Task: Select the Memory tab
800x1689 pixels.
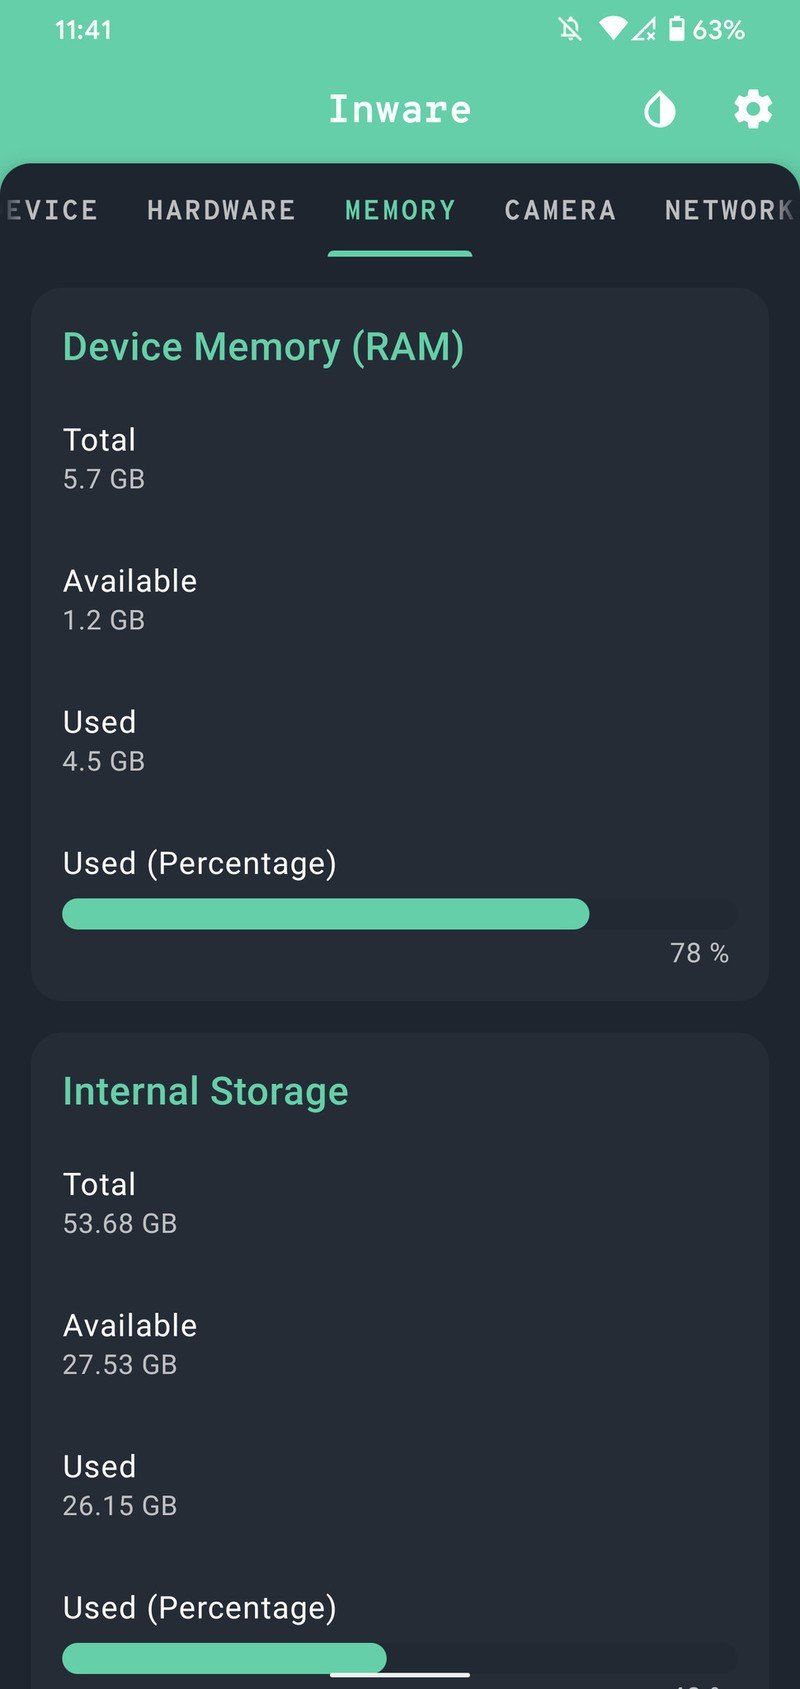Action: point(400,210)
